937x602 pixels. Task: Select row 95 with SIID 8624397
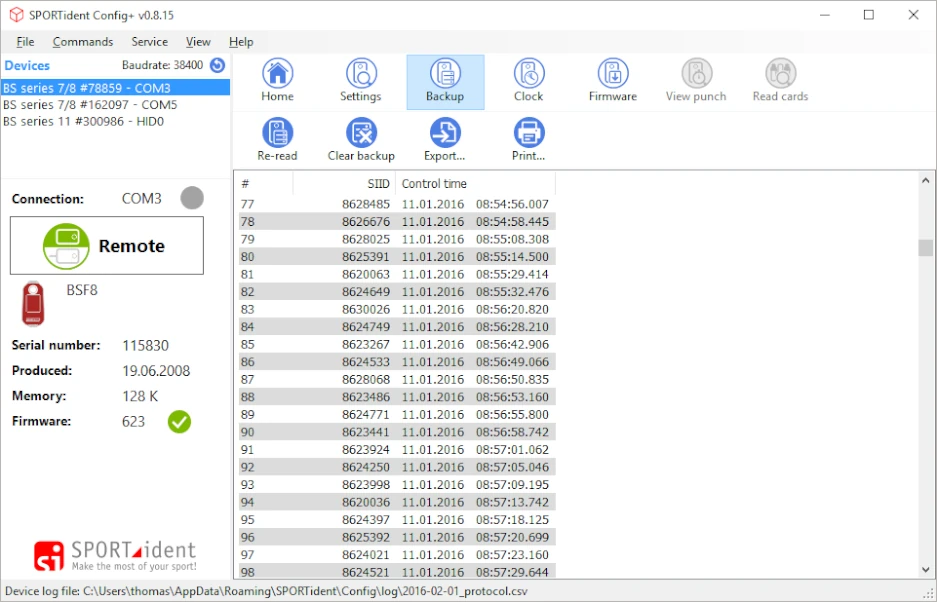(397, 520)
